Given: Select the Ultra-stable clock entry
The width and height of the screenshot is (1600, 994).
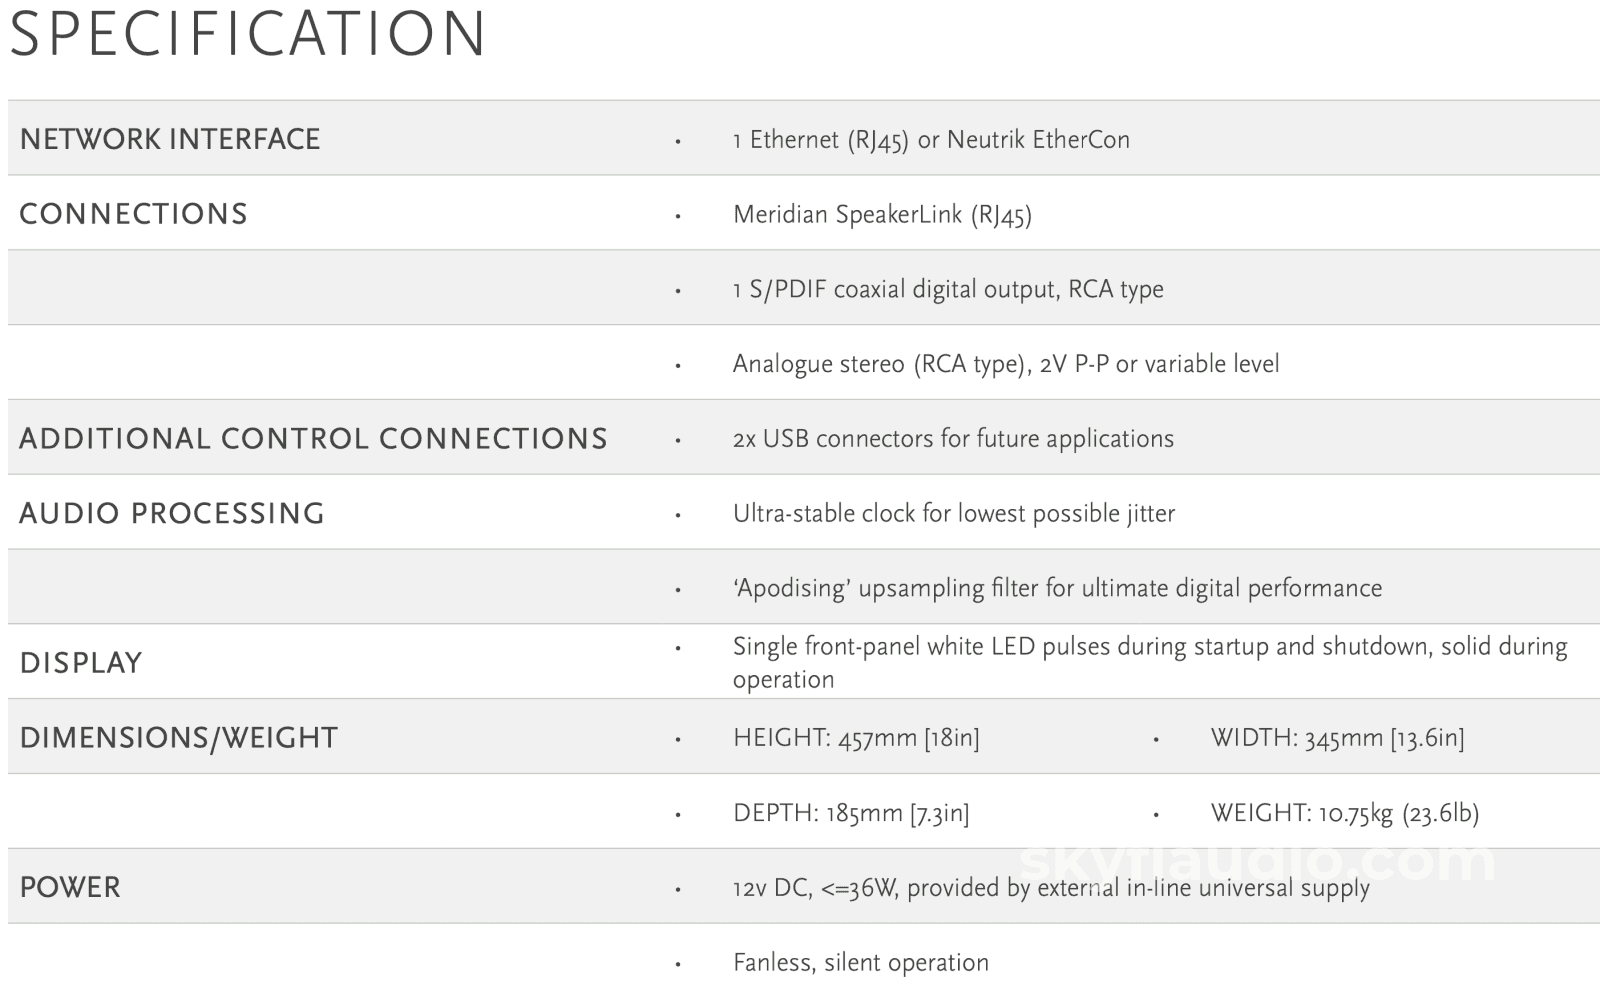Looking at the screenshot, I should click(953, 514).
